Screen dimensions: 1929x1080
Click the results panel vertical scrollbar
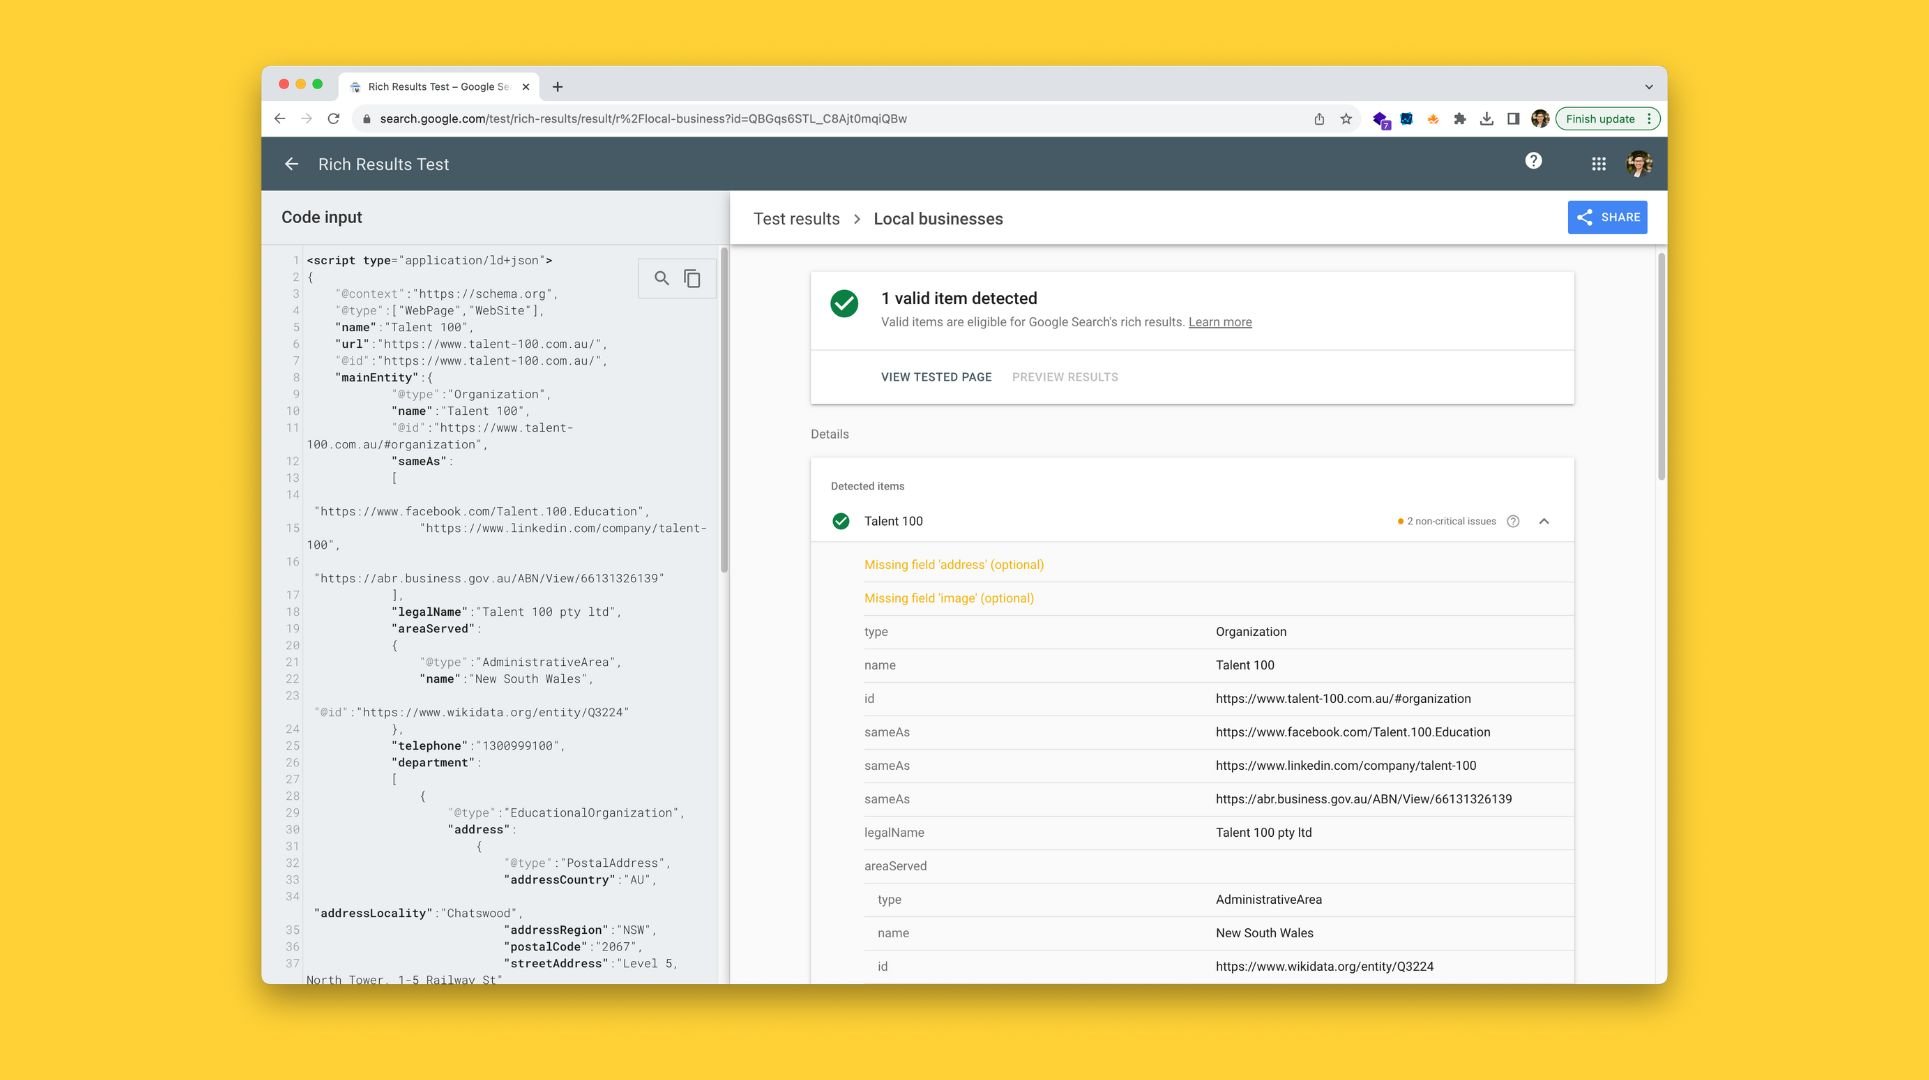pos(1661,366)
